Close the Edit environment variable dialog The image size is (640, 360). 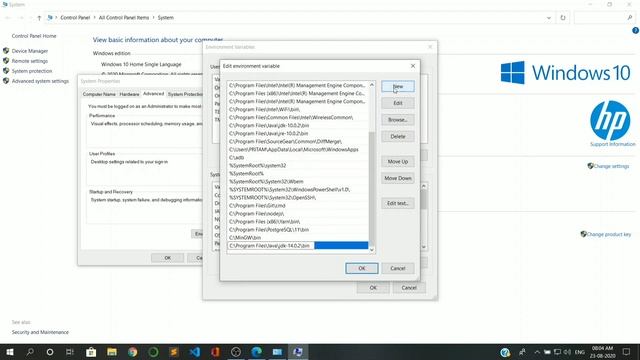pos(413,66)
